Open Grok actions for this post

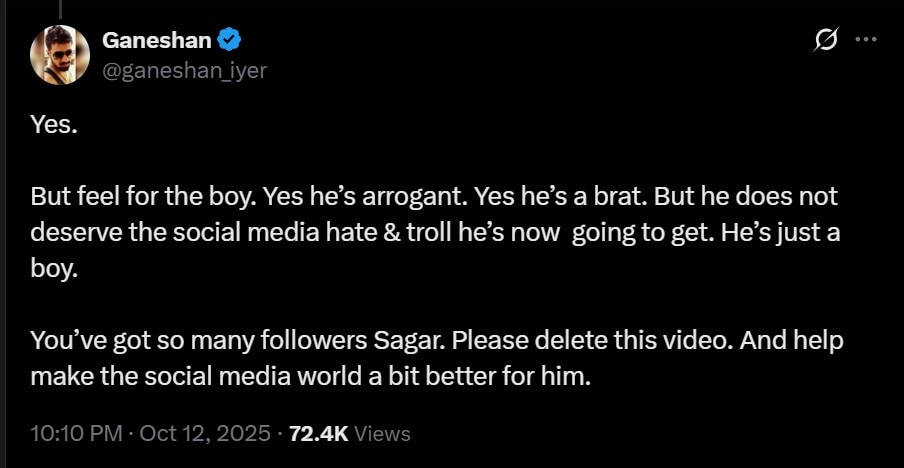click(826, 40)
